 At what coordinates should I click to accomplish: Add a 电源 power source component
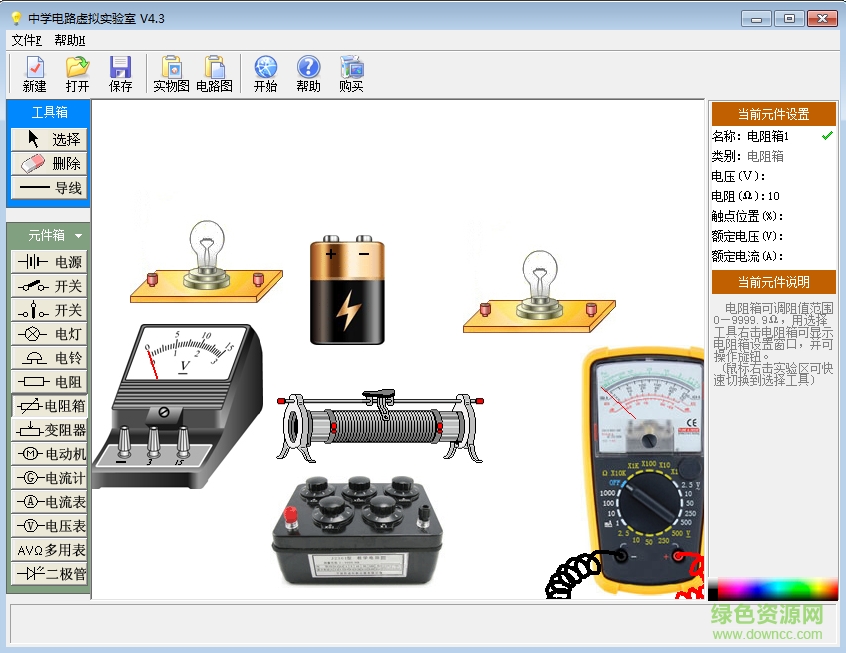tap(50, 262)
